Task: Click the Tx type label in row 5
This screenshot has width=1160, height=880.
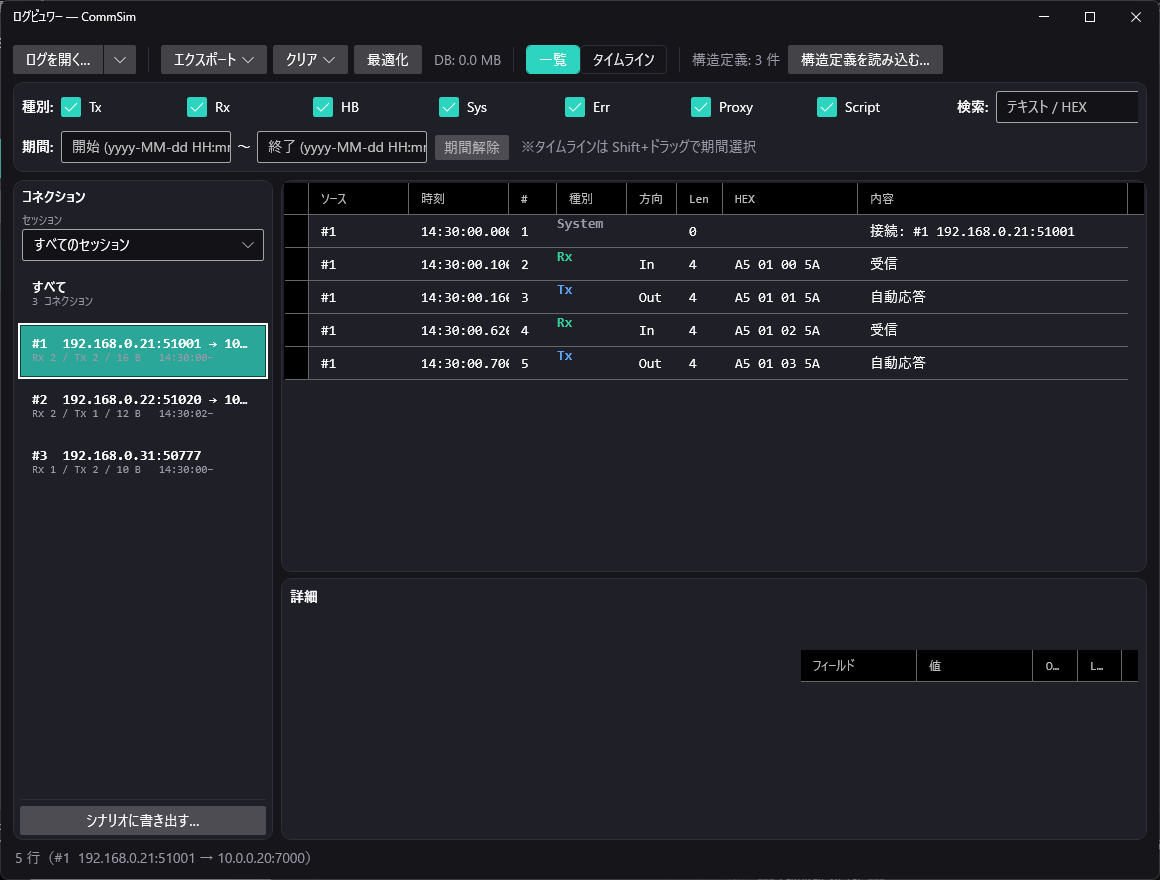Action: coord(564,356)
